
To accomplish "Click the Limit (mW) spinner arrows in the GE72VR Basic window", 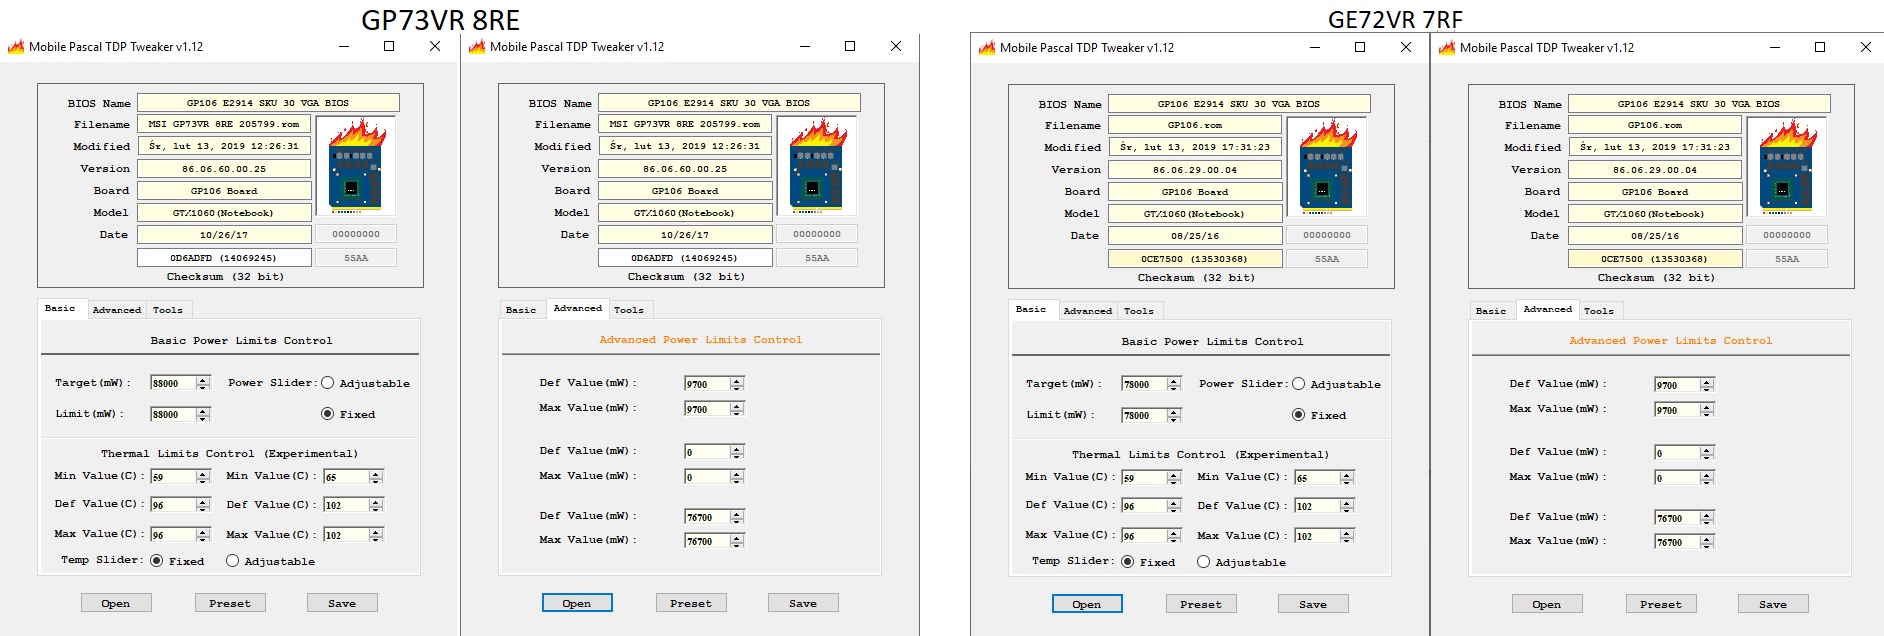I will pyautogui.click(x=1174, y=415).
